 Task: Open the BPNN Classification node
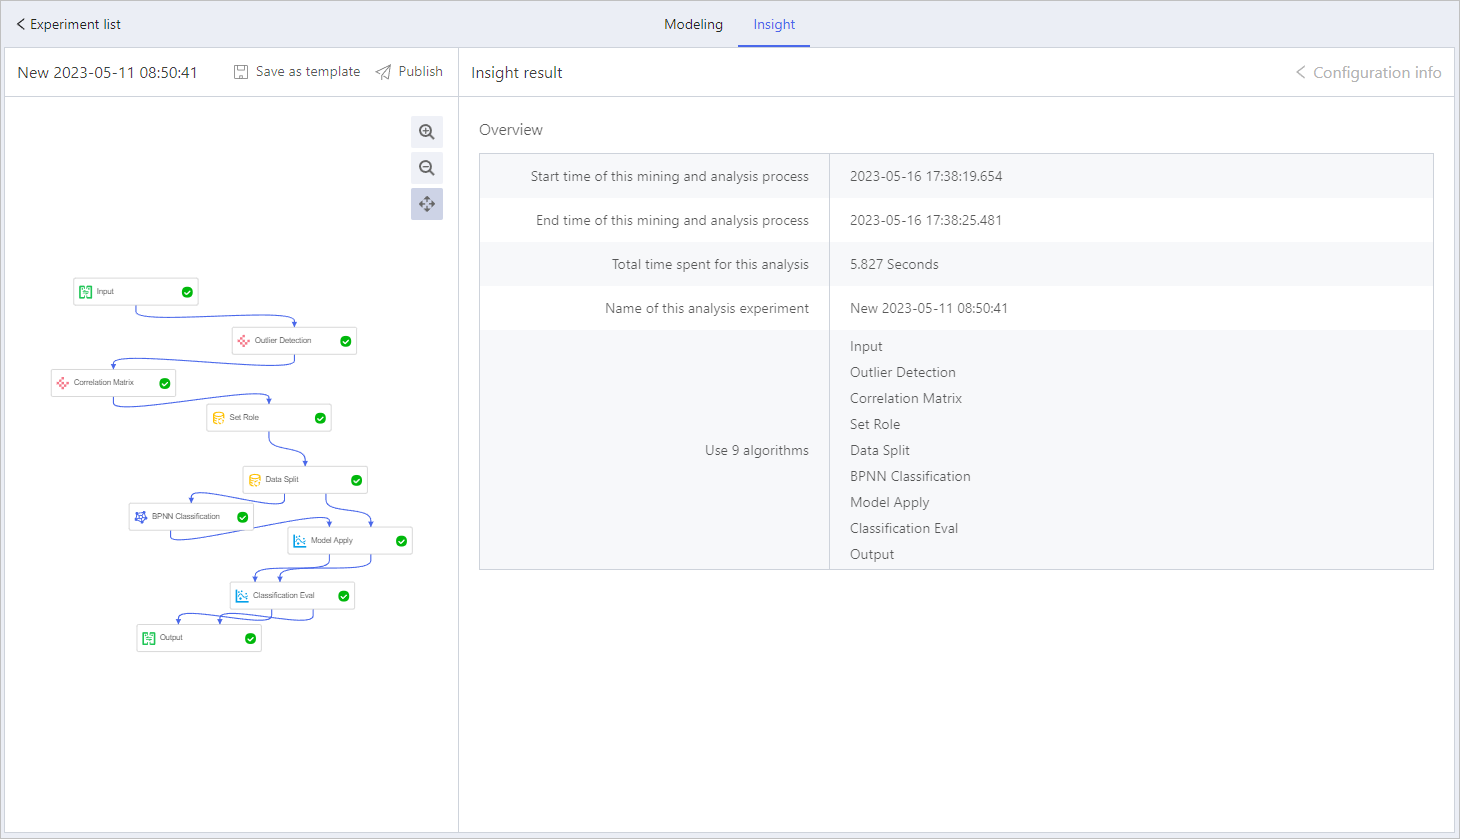141,516
